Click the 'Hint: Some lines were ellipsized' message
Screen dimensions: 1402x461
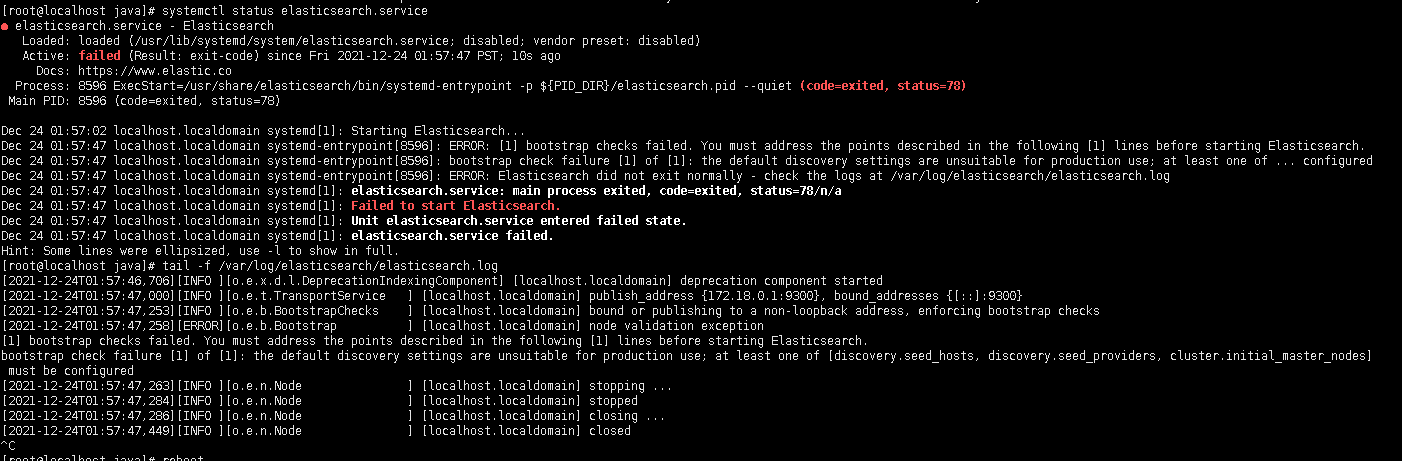tap(200, 250)
